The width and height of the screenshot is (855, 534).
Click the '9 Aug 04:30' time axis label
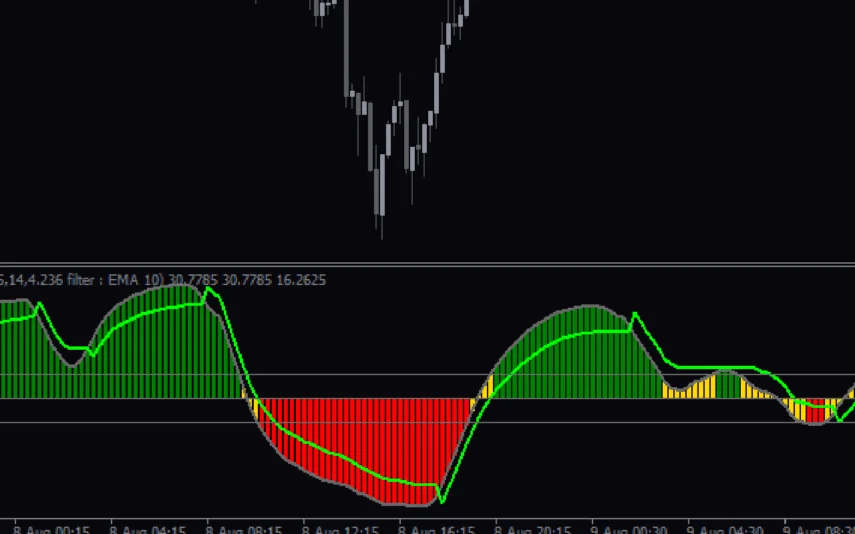coord(726,526)
